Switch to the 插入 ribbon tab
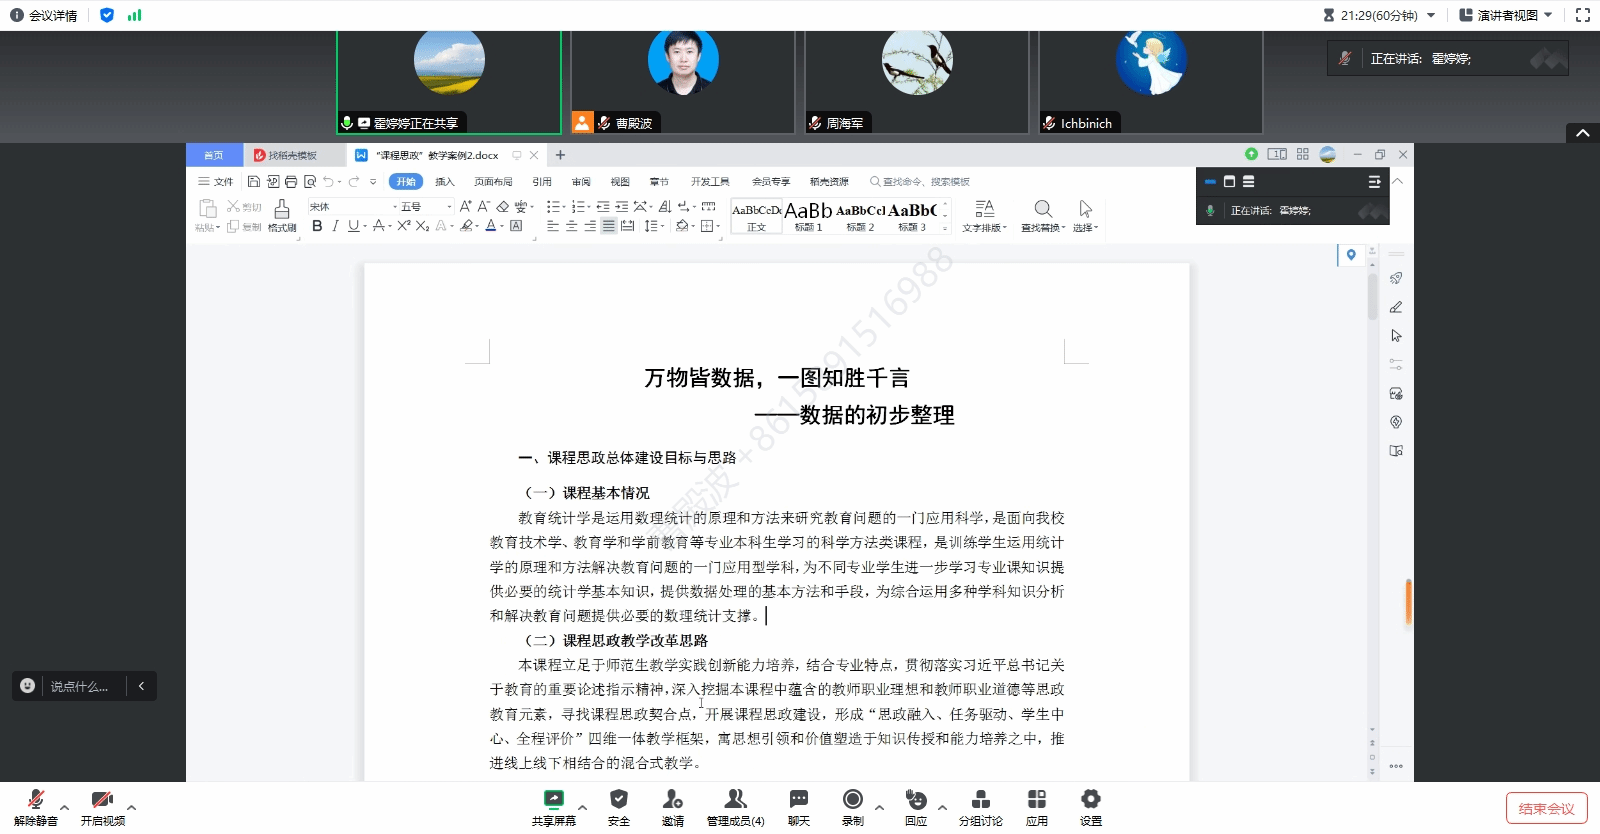The width and height of the screenshot is (1600, 834). tap(445, 182)
